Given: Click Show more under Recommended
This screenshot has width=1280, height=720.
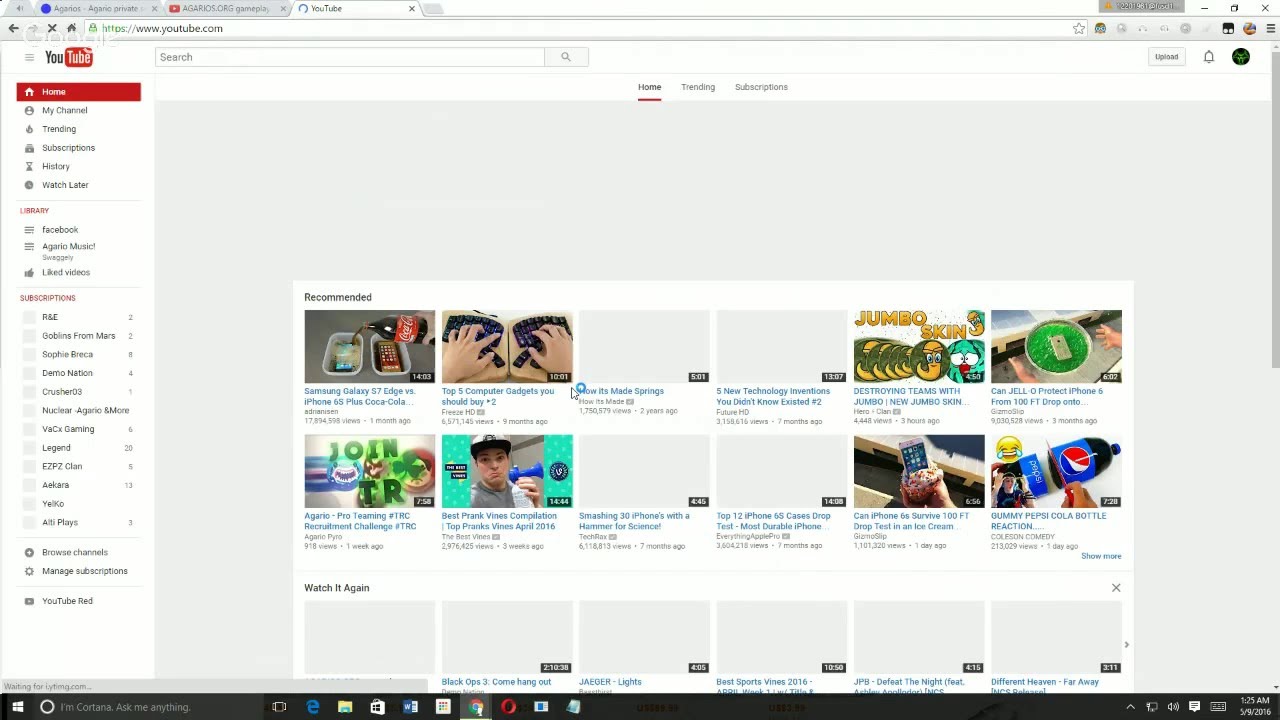Looking at the screenshot, I should [x=1101, y=556].
